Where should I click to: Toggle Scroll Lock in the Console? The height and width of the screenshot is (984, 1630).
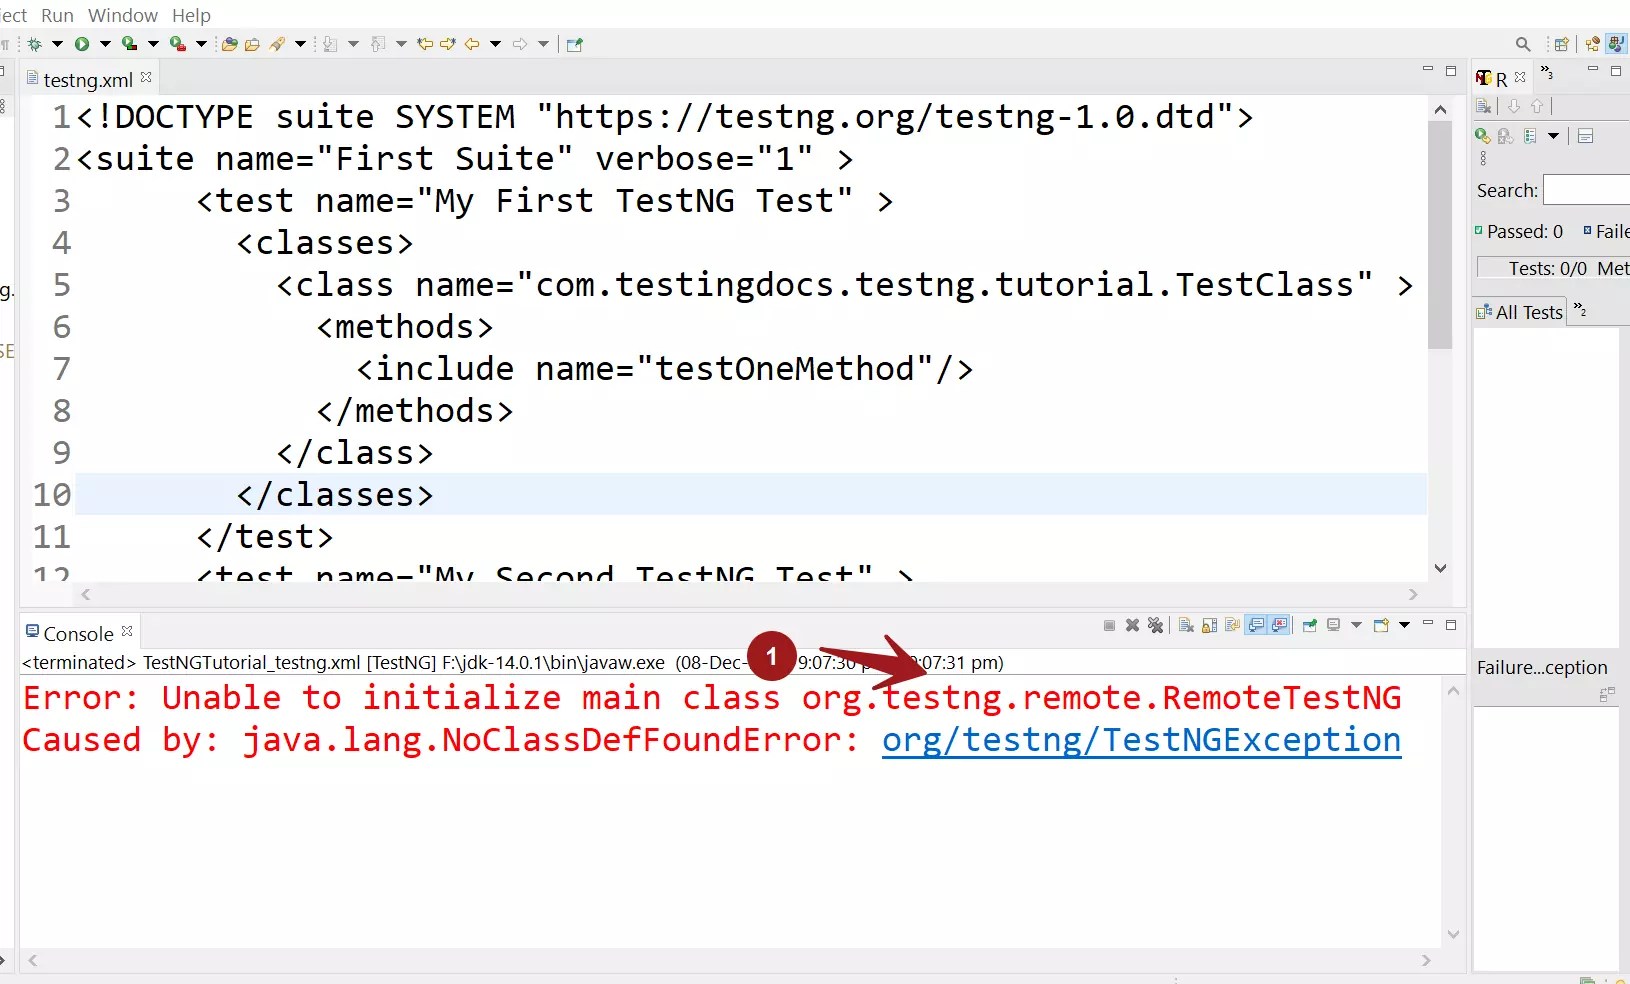(x=1210, y=626)
